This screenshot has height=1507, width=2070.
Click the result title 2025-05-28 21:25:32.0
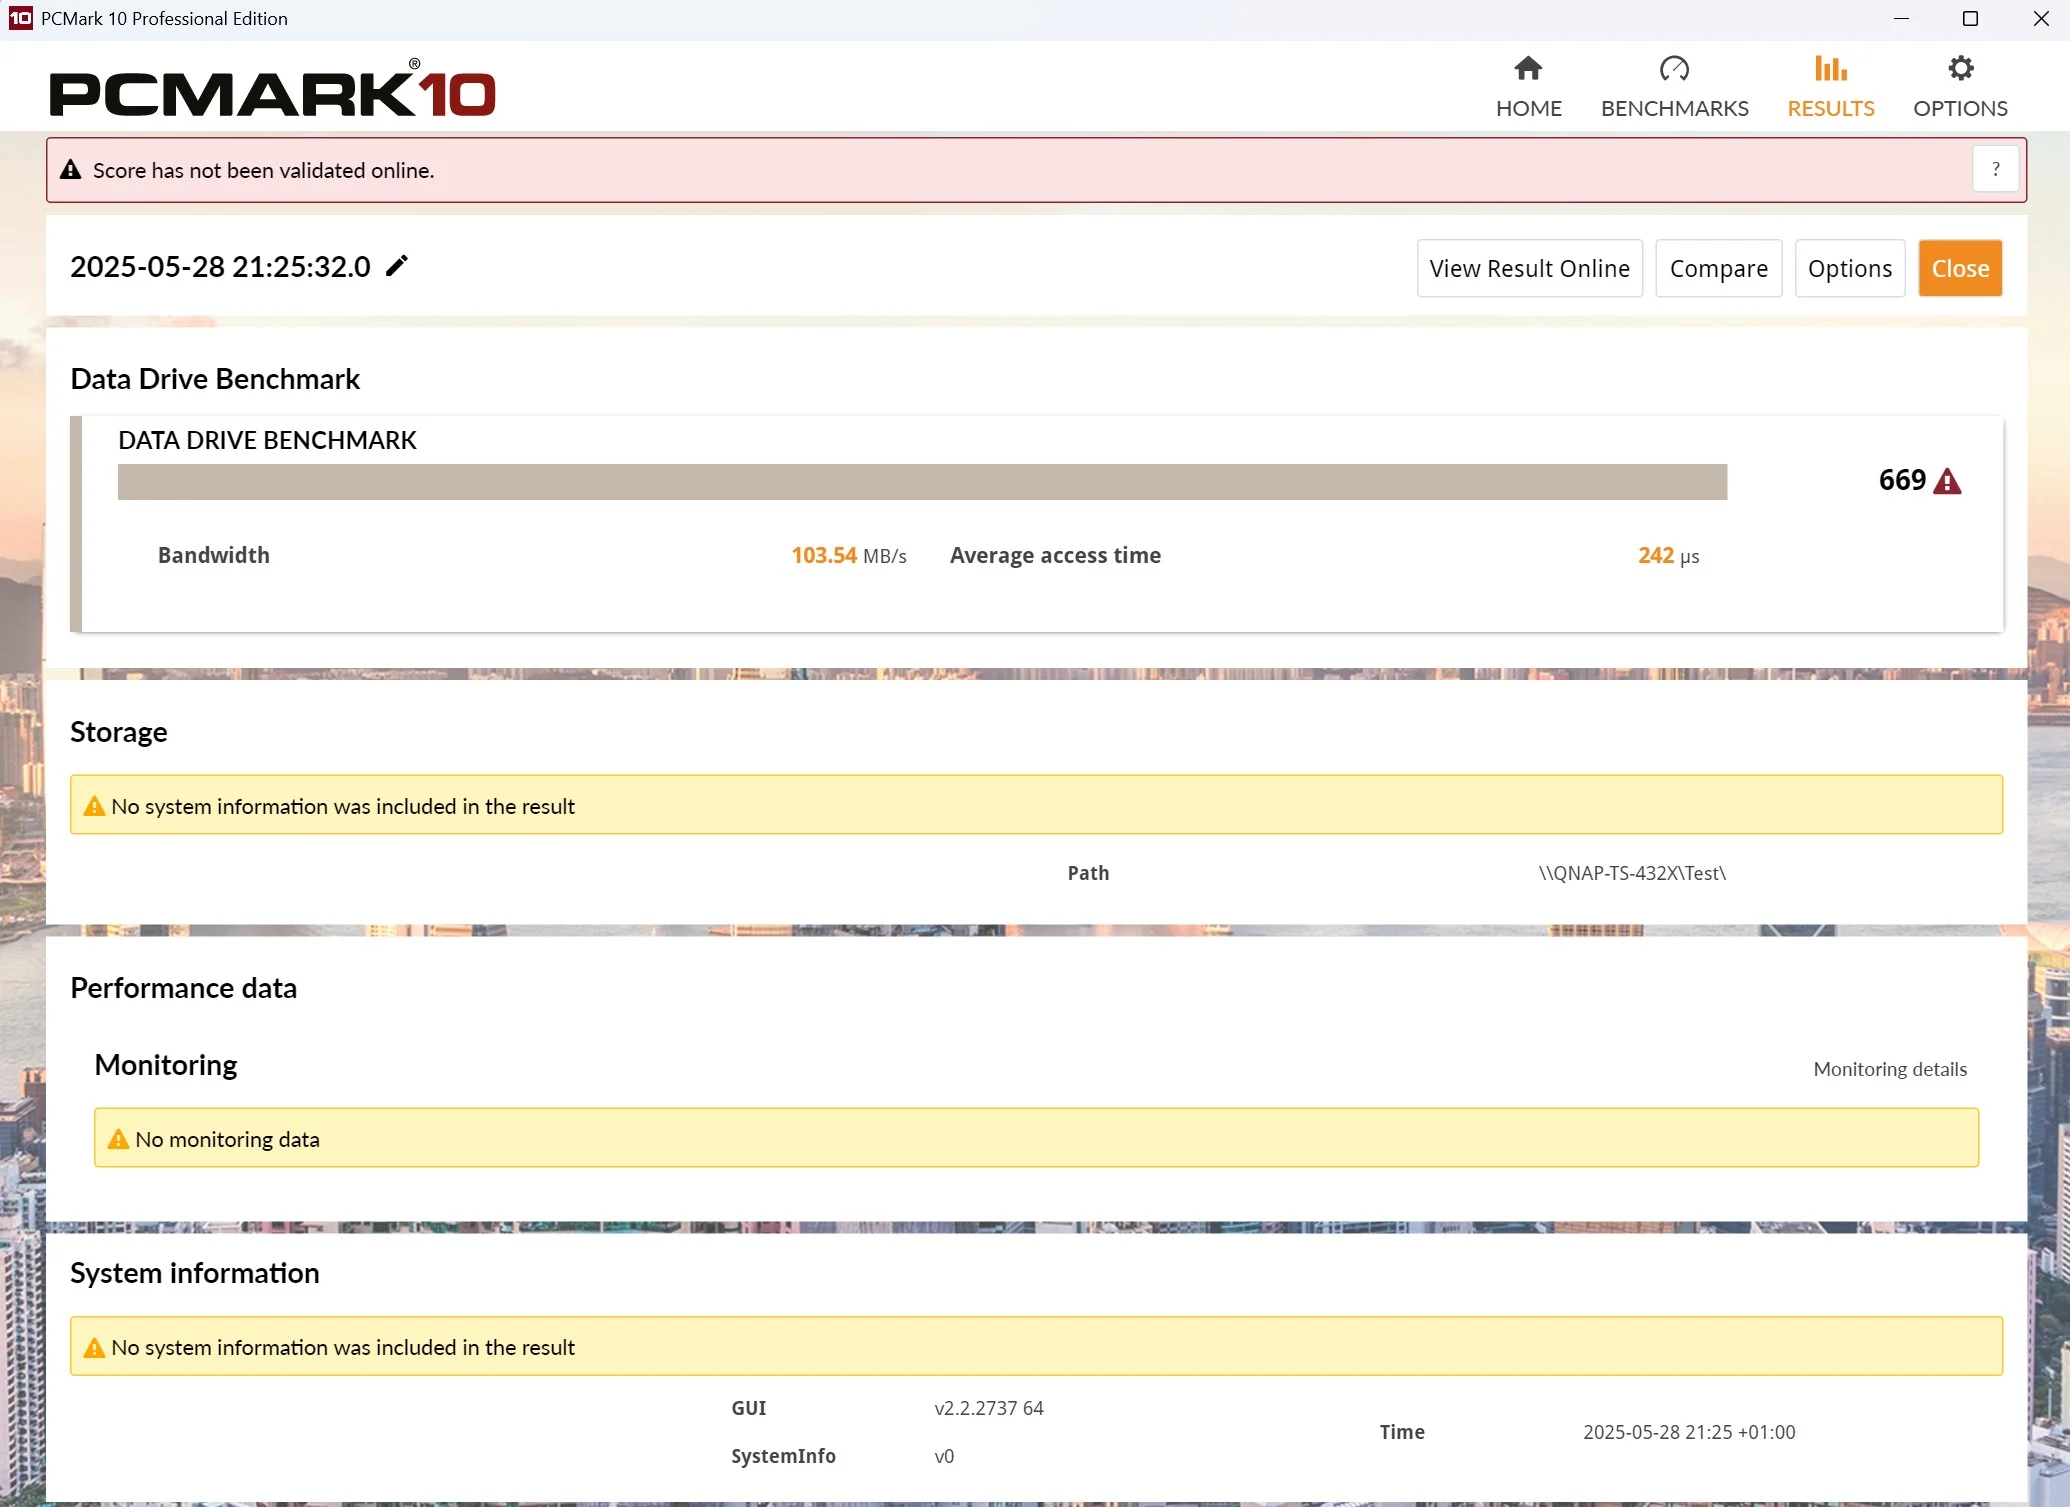click(x=220, y=266)
